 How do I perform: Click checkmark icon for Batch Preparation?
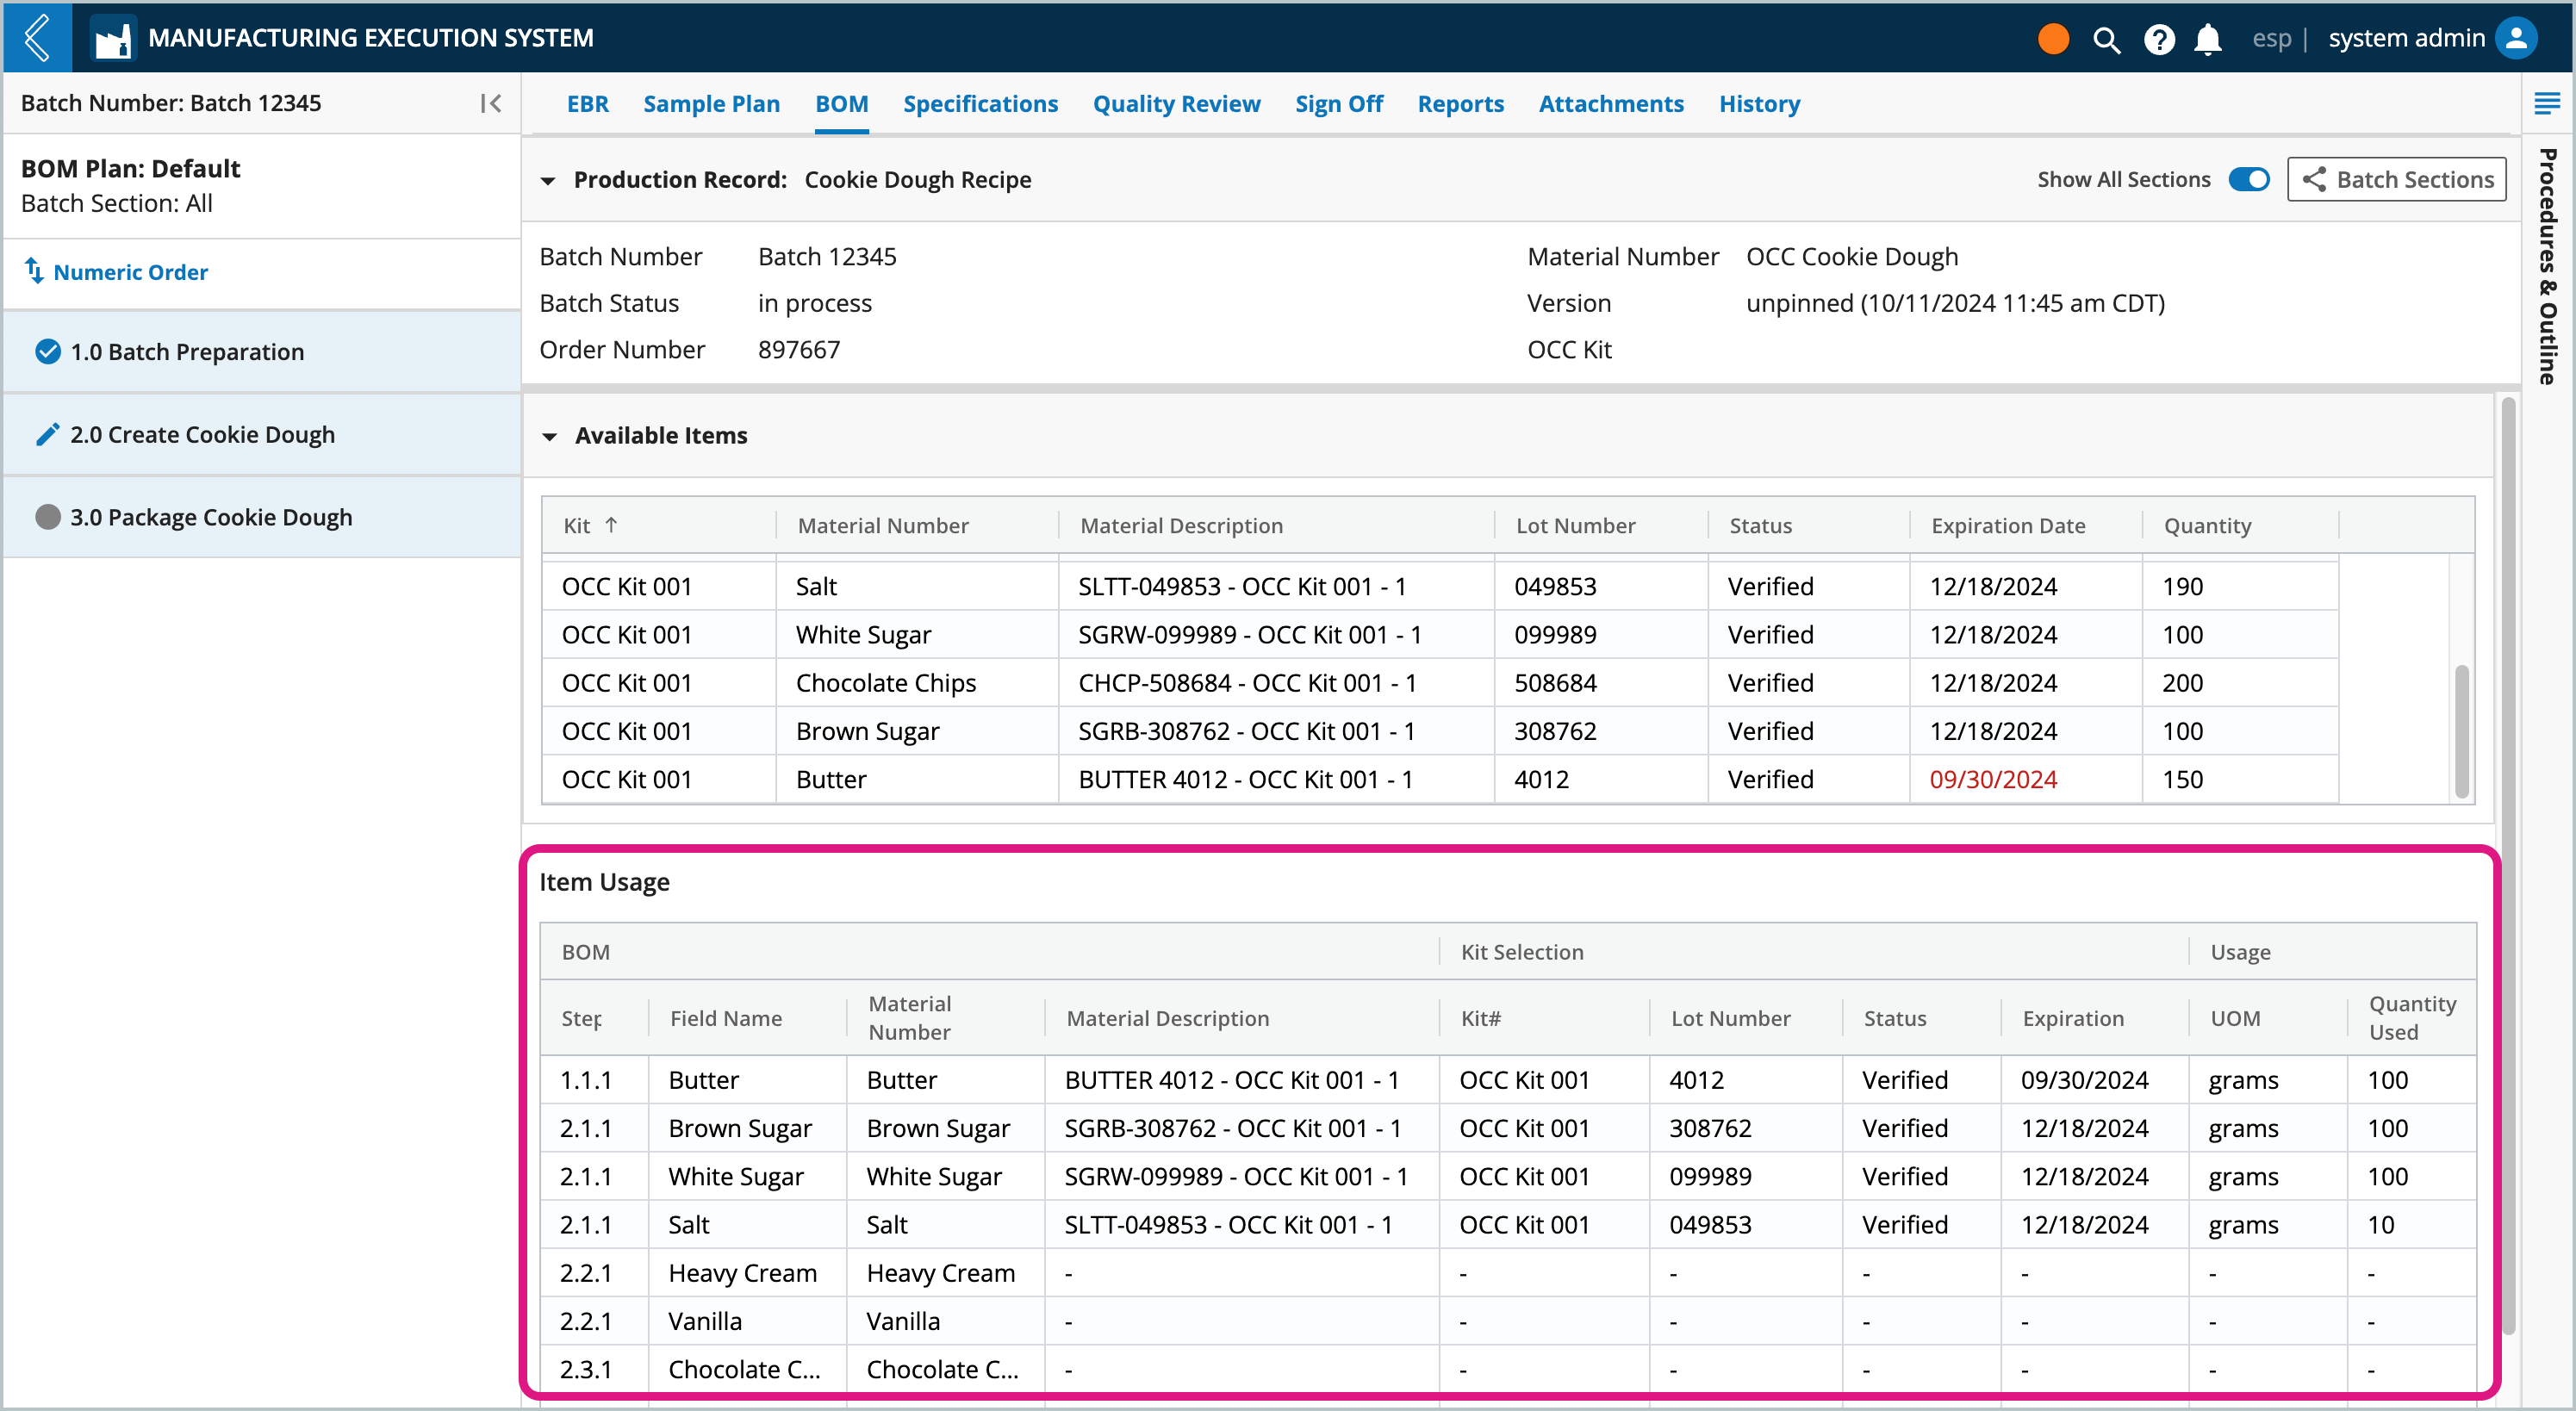point(47,351)
